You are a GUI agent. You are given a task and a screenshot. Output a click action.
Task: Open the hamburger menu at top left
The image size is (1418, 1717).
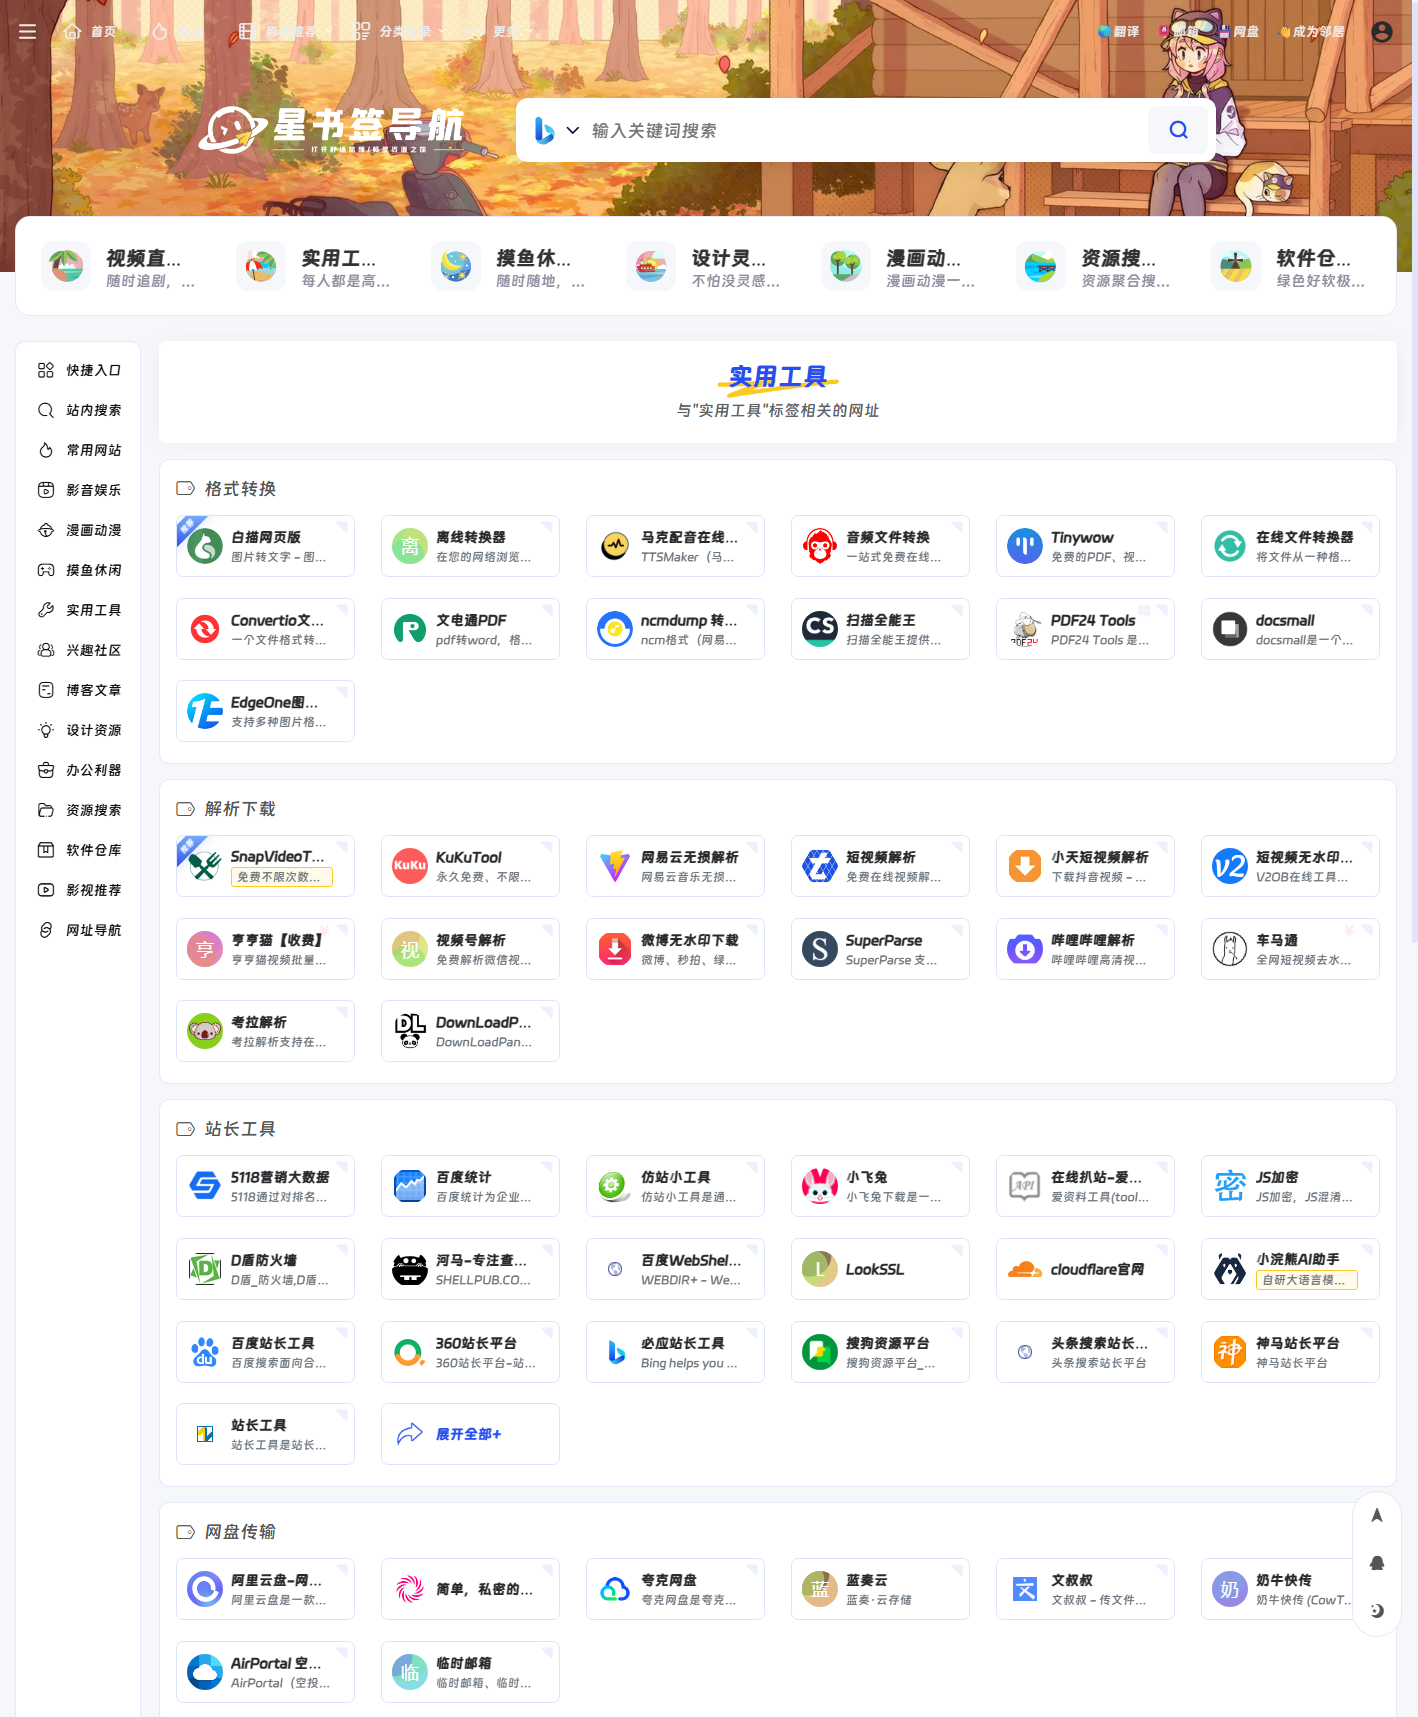click(27, 32)
